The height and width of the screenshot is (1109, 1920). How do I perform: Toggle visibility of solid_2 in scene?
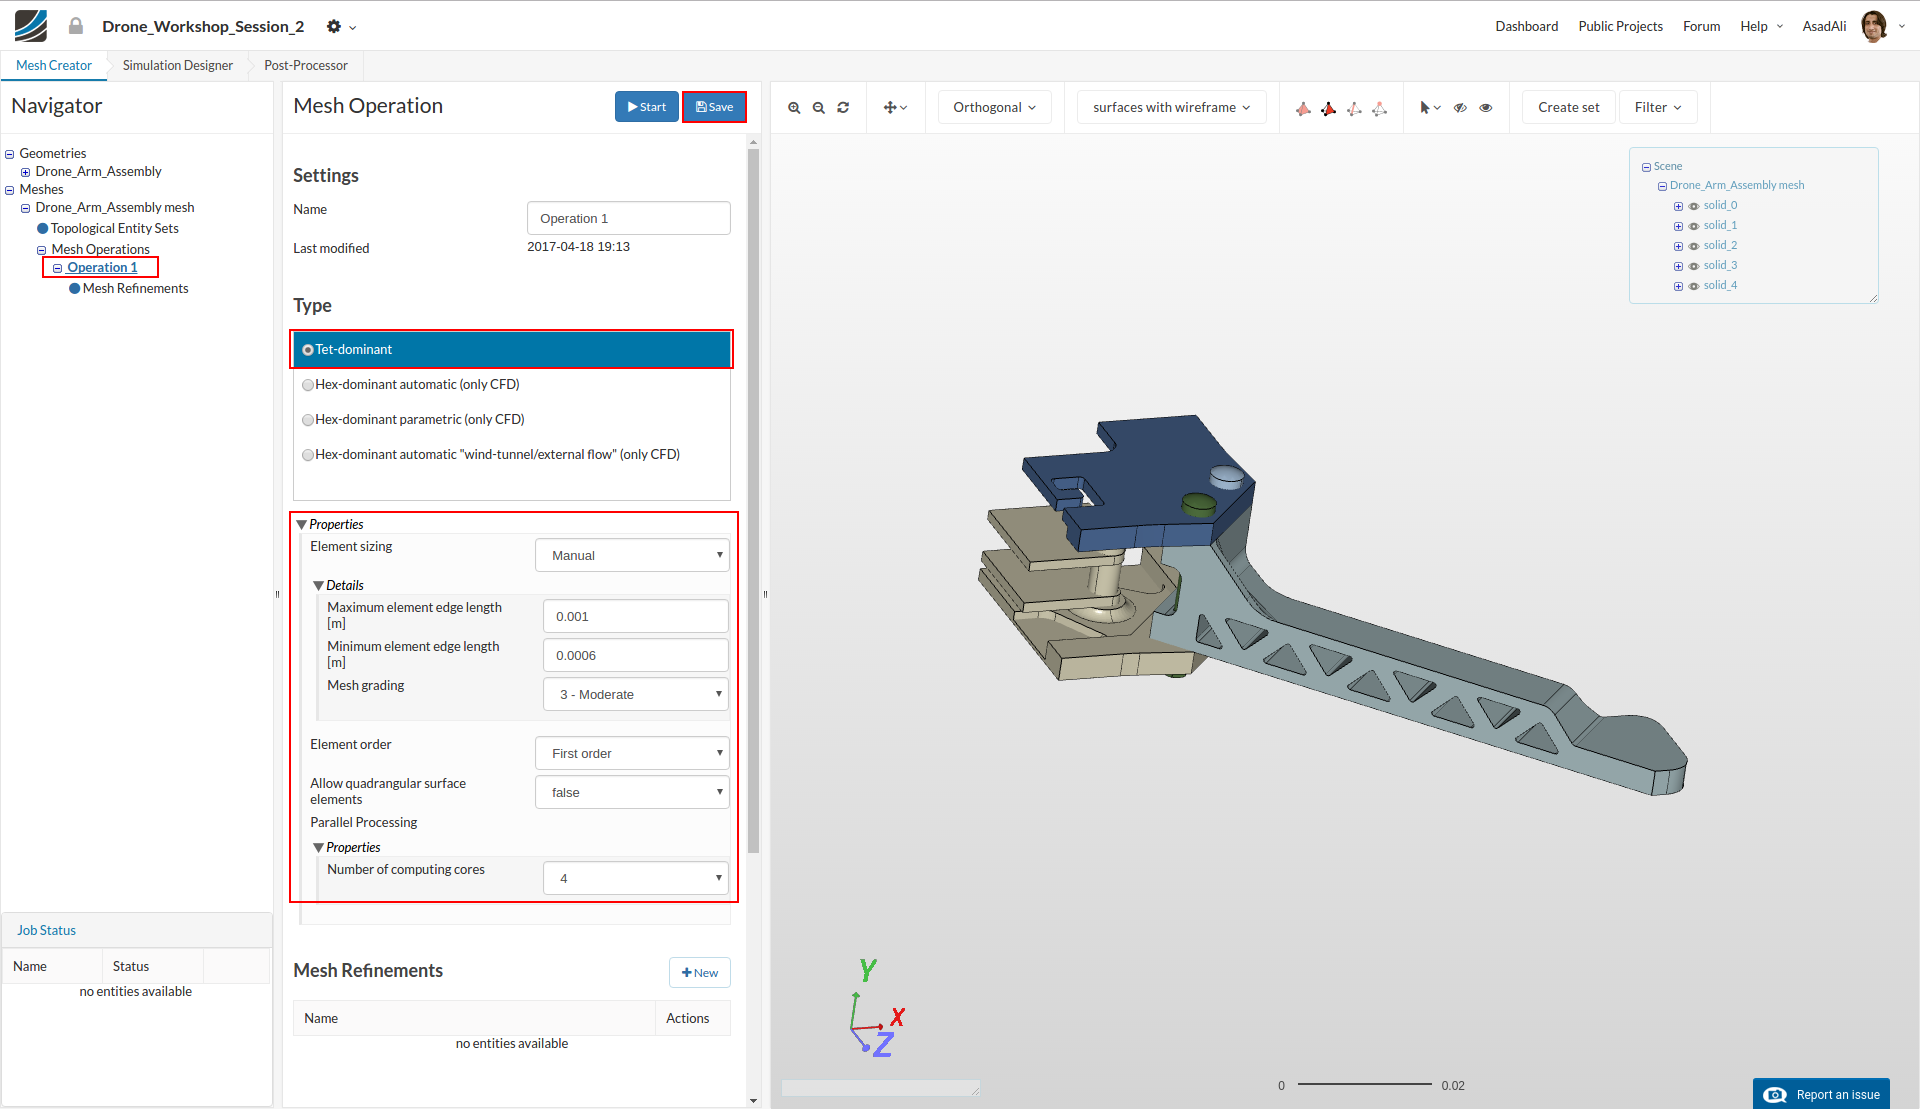tap(1694, 246)
